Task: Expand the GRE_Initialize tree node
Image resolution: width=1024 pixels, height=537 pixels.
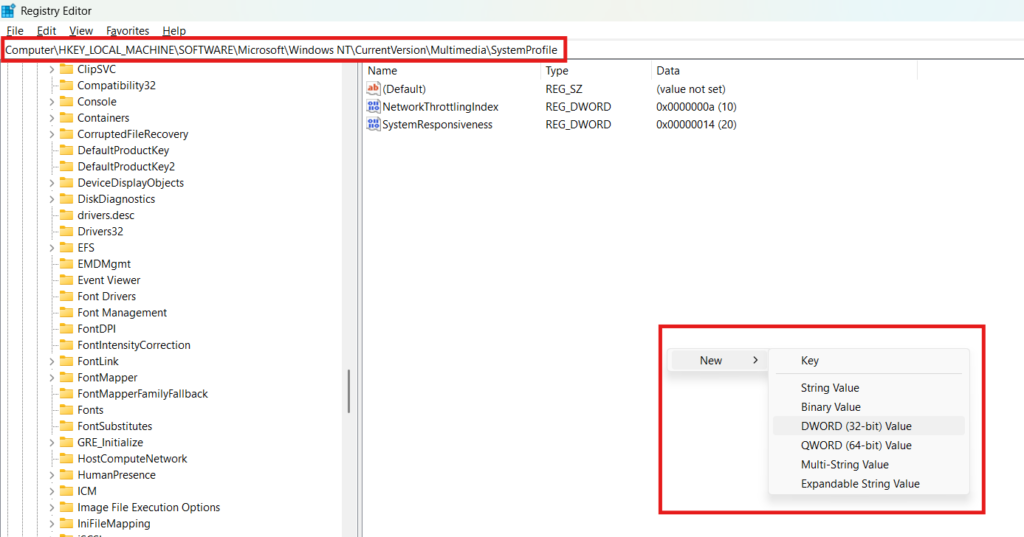Action: click(52, 443)
